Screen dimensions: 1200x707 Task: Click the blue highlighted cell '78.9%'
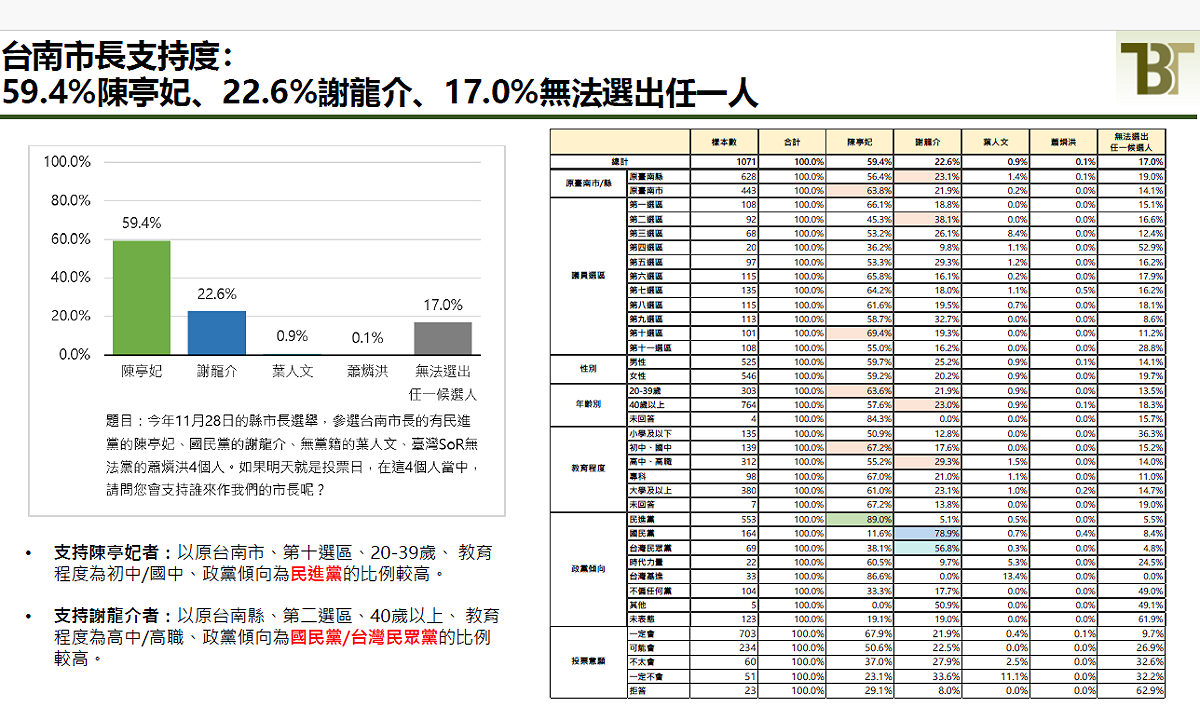click(928, 534)
